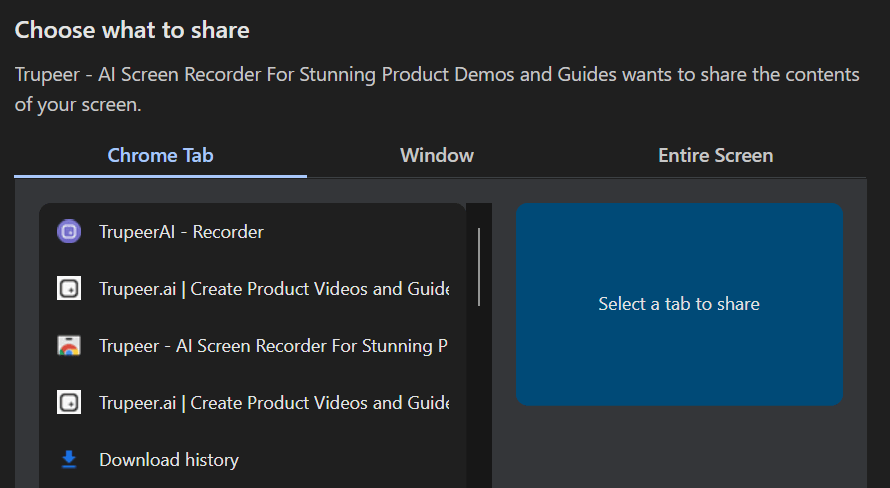Switch to the Window tab
Image resolution: width=890 pixels, height=488 pixels.
pos(436,155)
